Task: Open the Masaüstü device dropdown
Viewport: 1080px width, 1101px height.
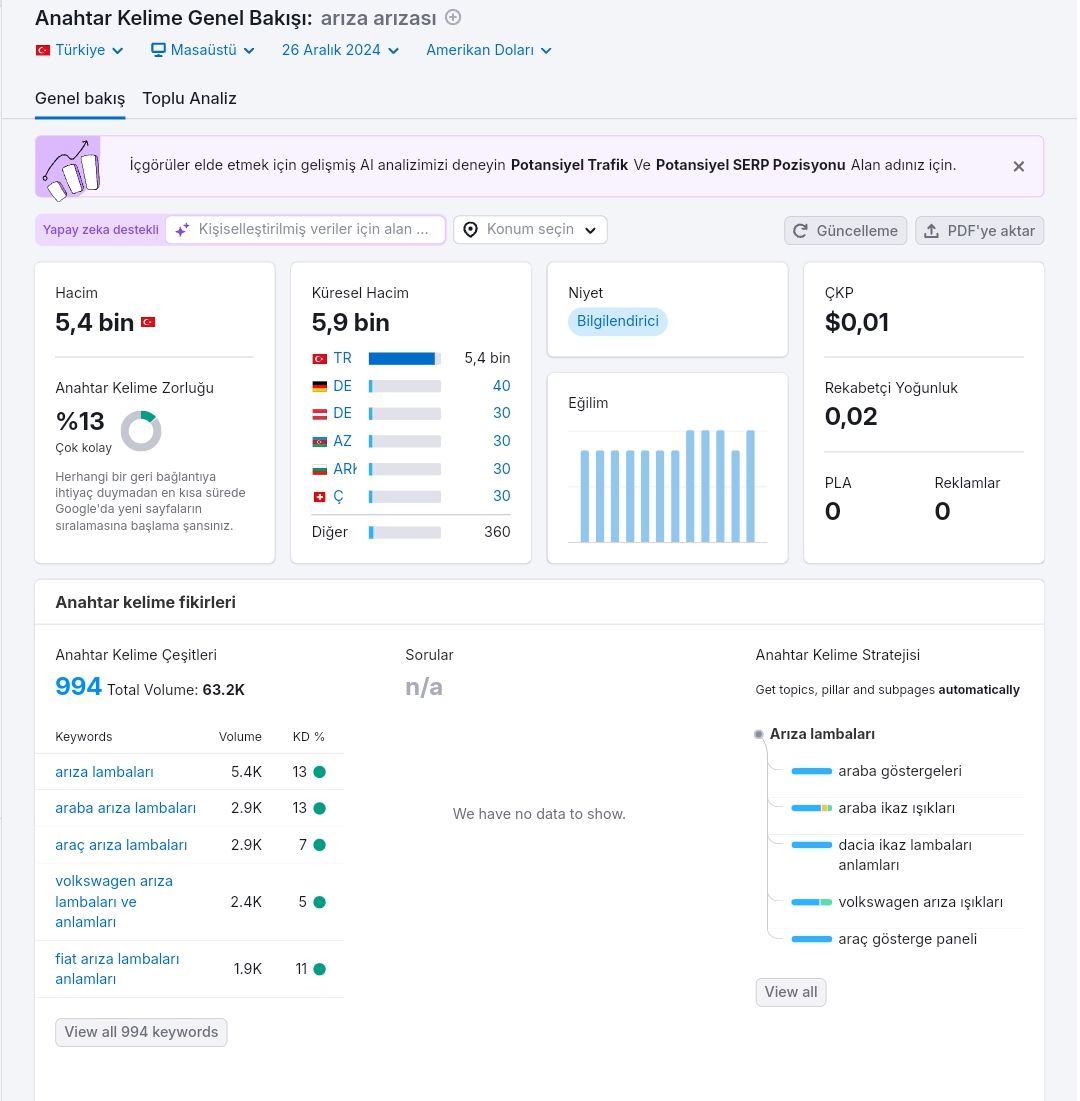Action: (203, 51)
